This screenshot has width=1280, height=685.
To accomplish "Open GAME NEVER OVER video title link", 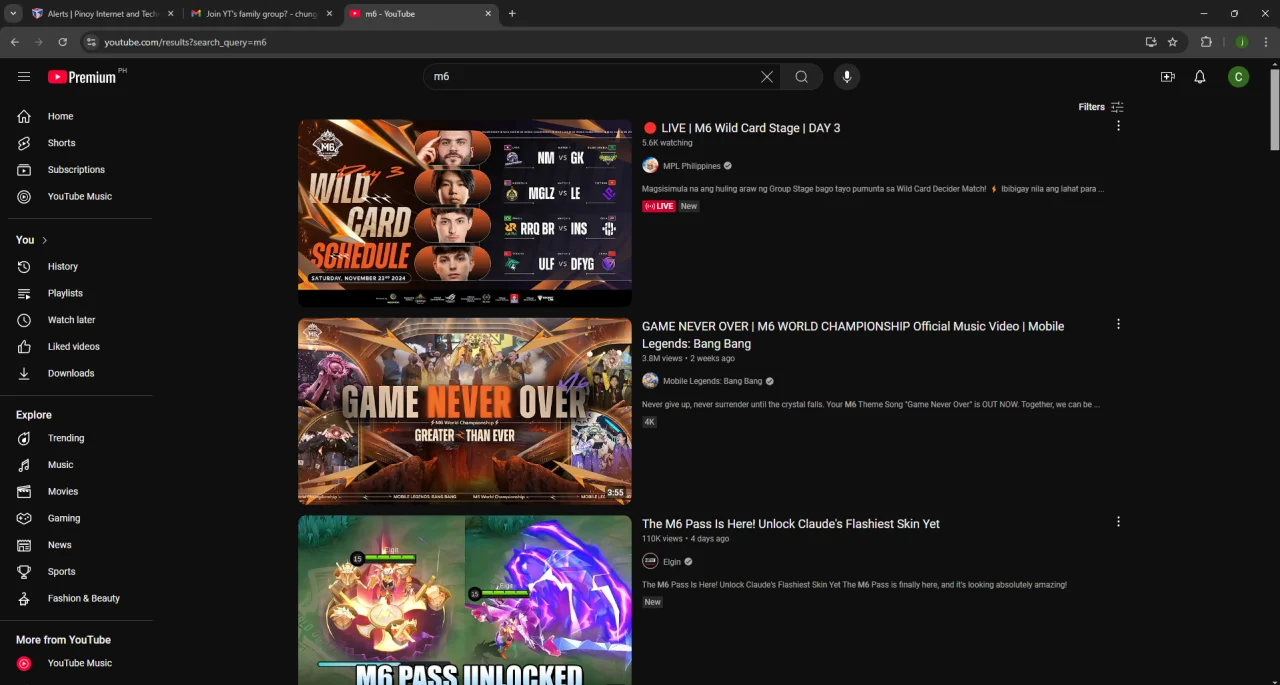I will coord(853,335).
